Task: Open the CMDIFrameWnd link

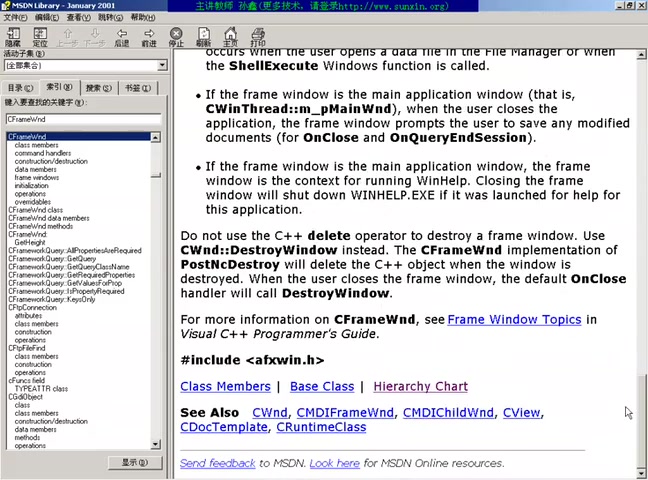Action: pyautogui.click(x=345, y=413)
